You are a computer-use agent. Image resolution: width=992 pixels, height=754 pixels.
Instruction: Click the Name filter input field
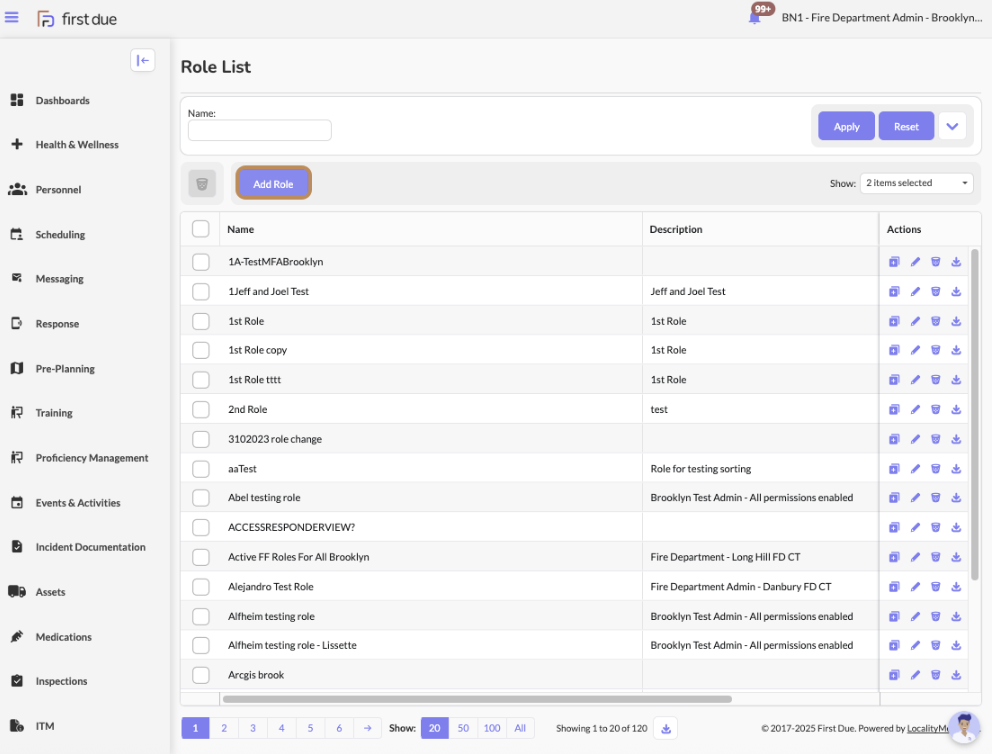[260, 131]
